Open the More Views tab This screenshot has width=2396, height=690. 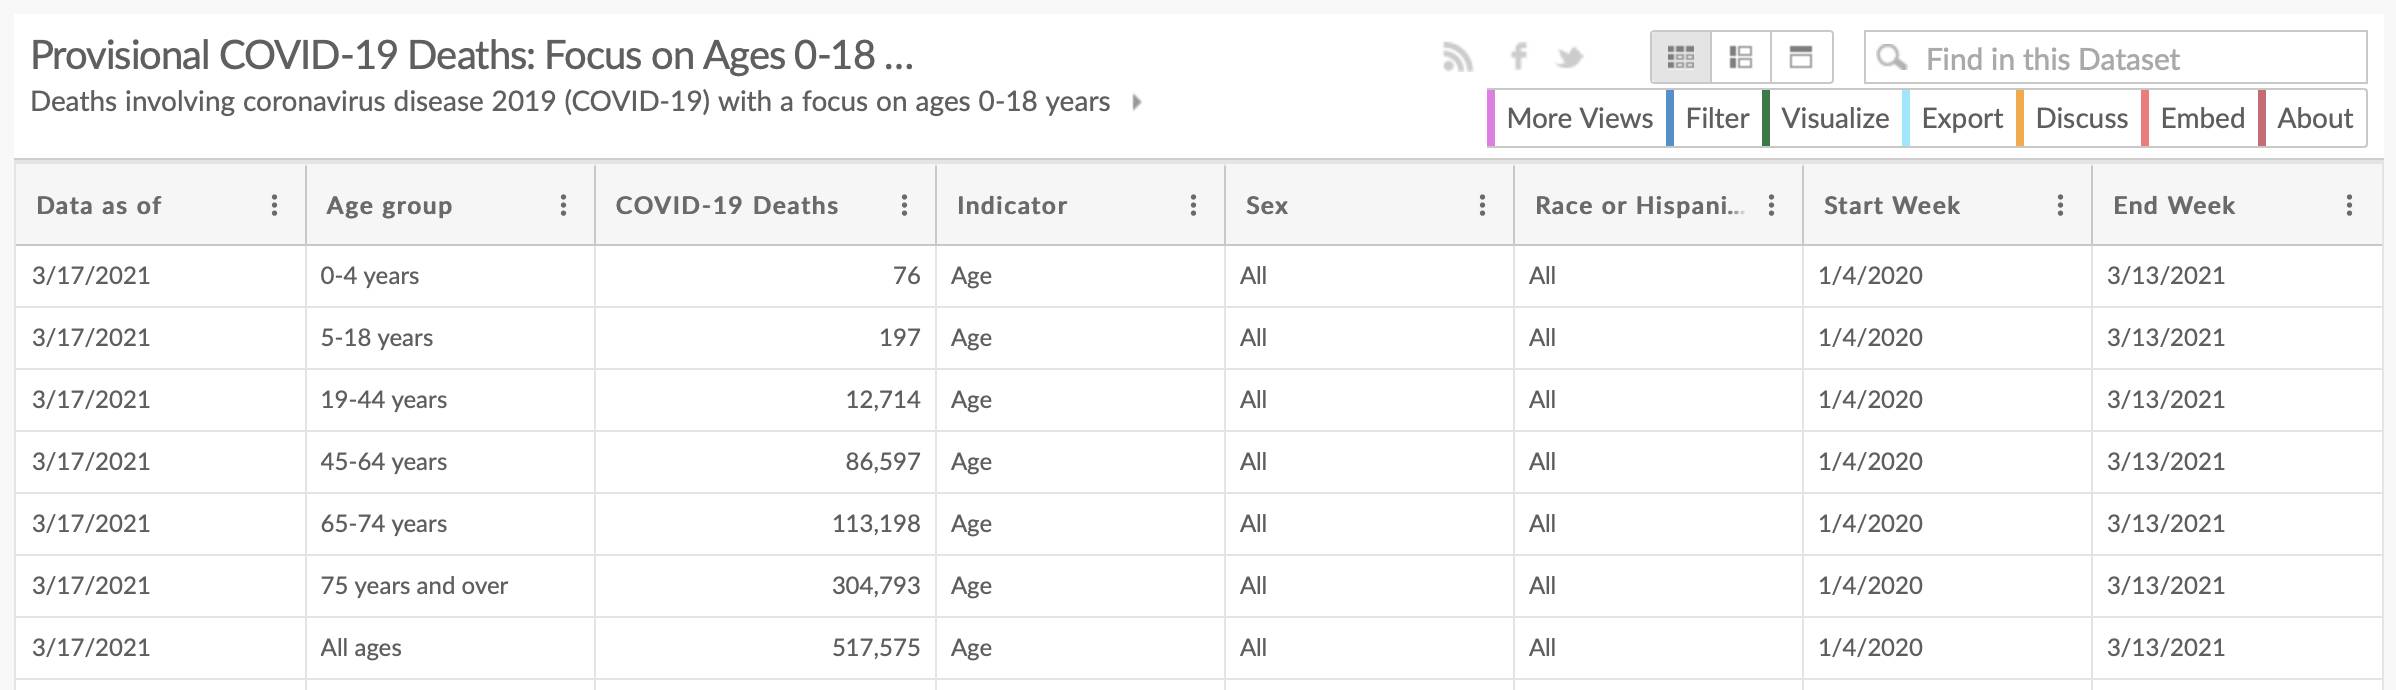[x=1577, y=118]
